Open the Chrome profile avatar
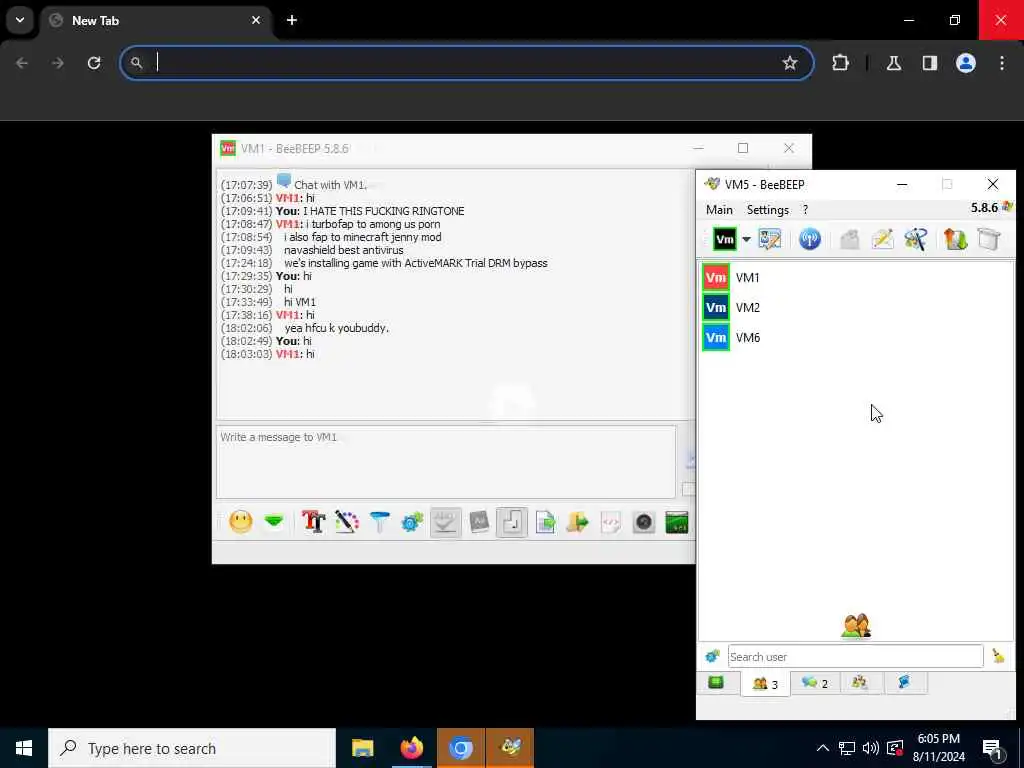This screenshot has width=1024, height=768. (965, 63)
